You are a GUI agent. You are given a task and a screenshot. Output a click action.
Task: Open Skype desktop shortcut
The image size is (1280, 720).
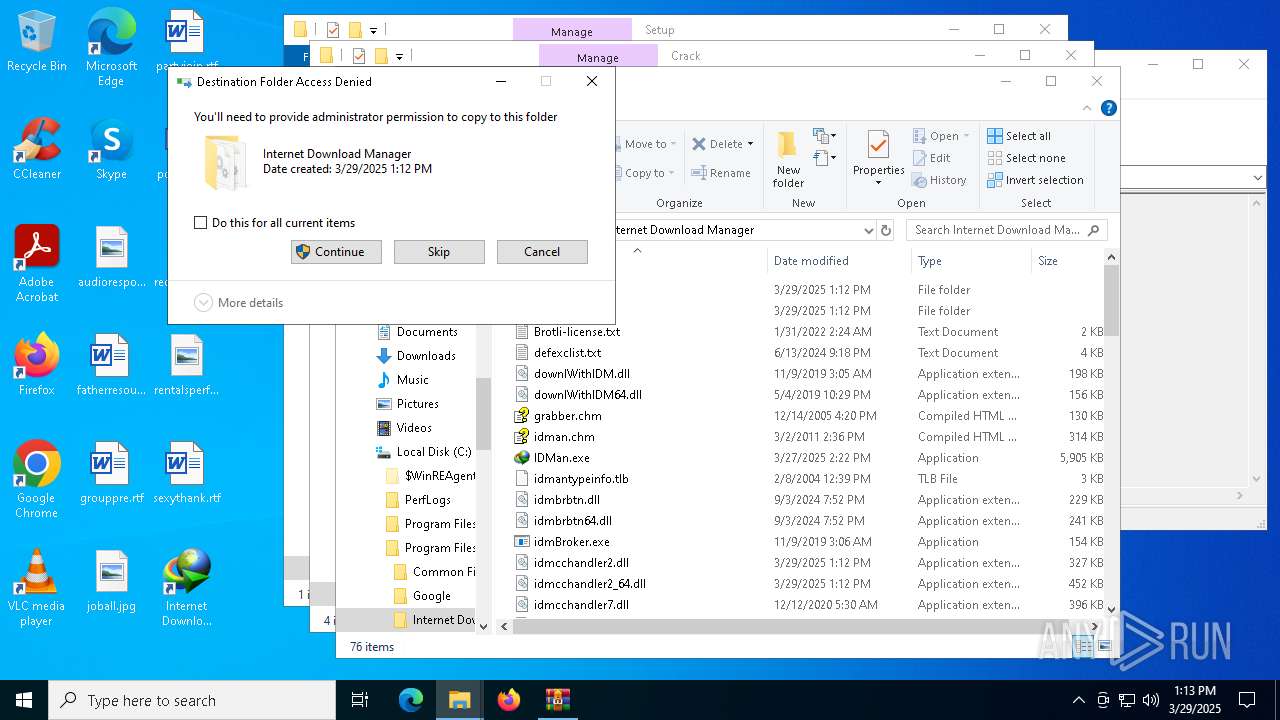tap(111, 150)
